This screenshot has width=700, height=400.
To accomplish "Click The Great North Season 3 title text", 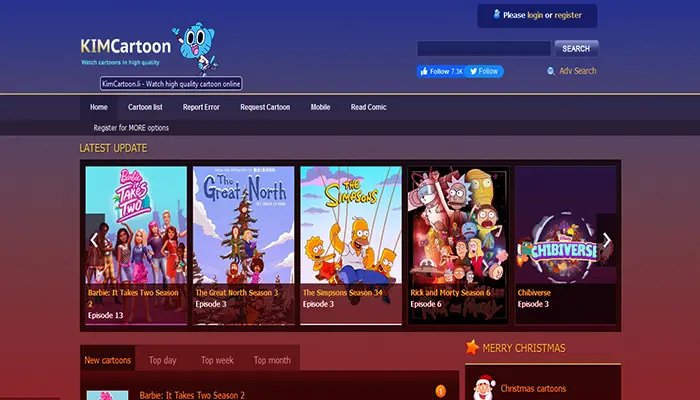I will [237, 293].
